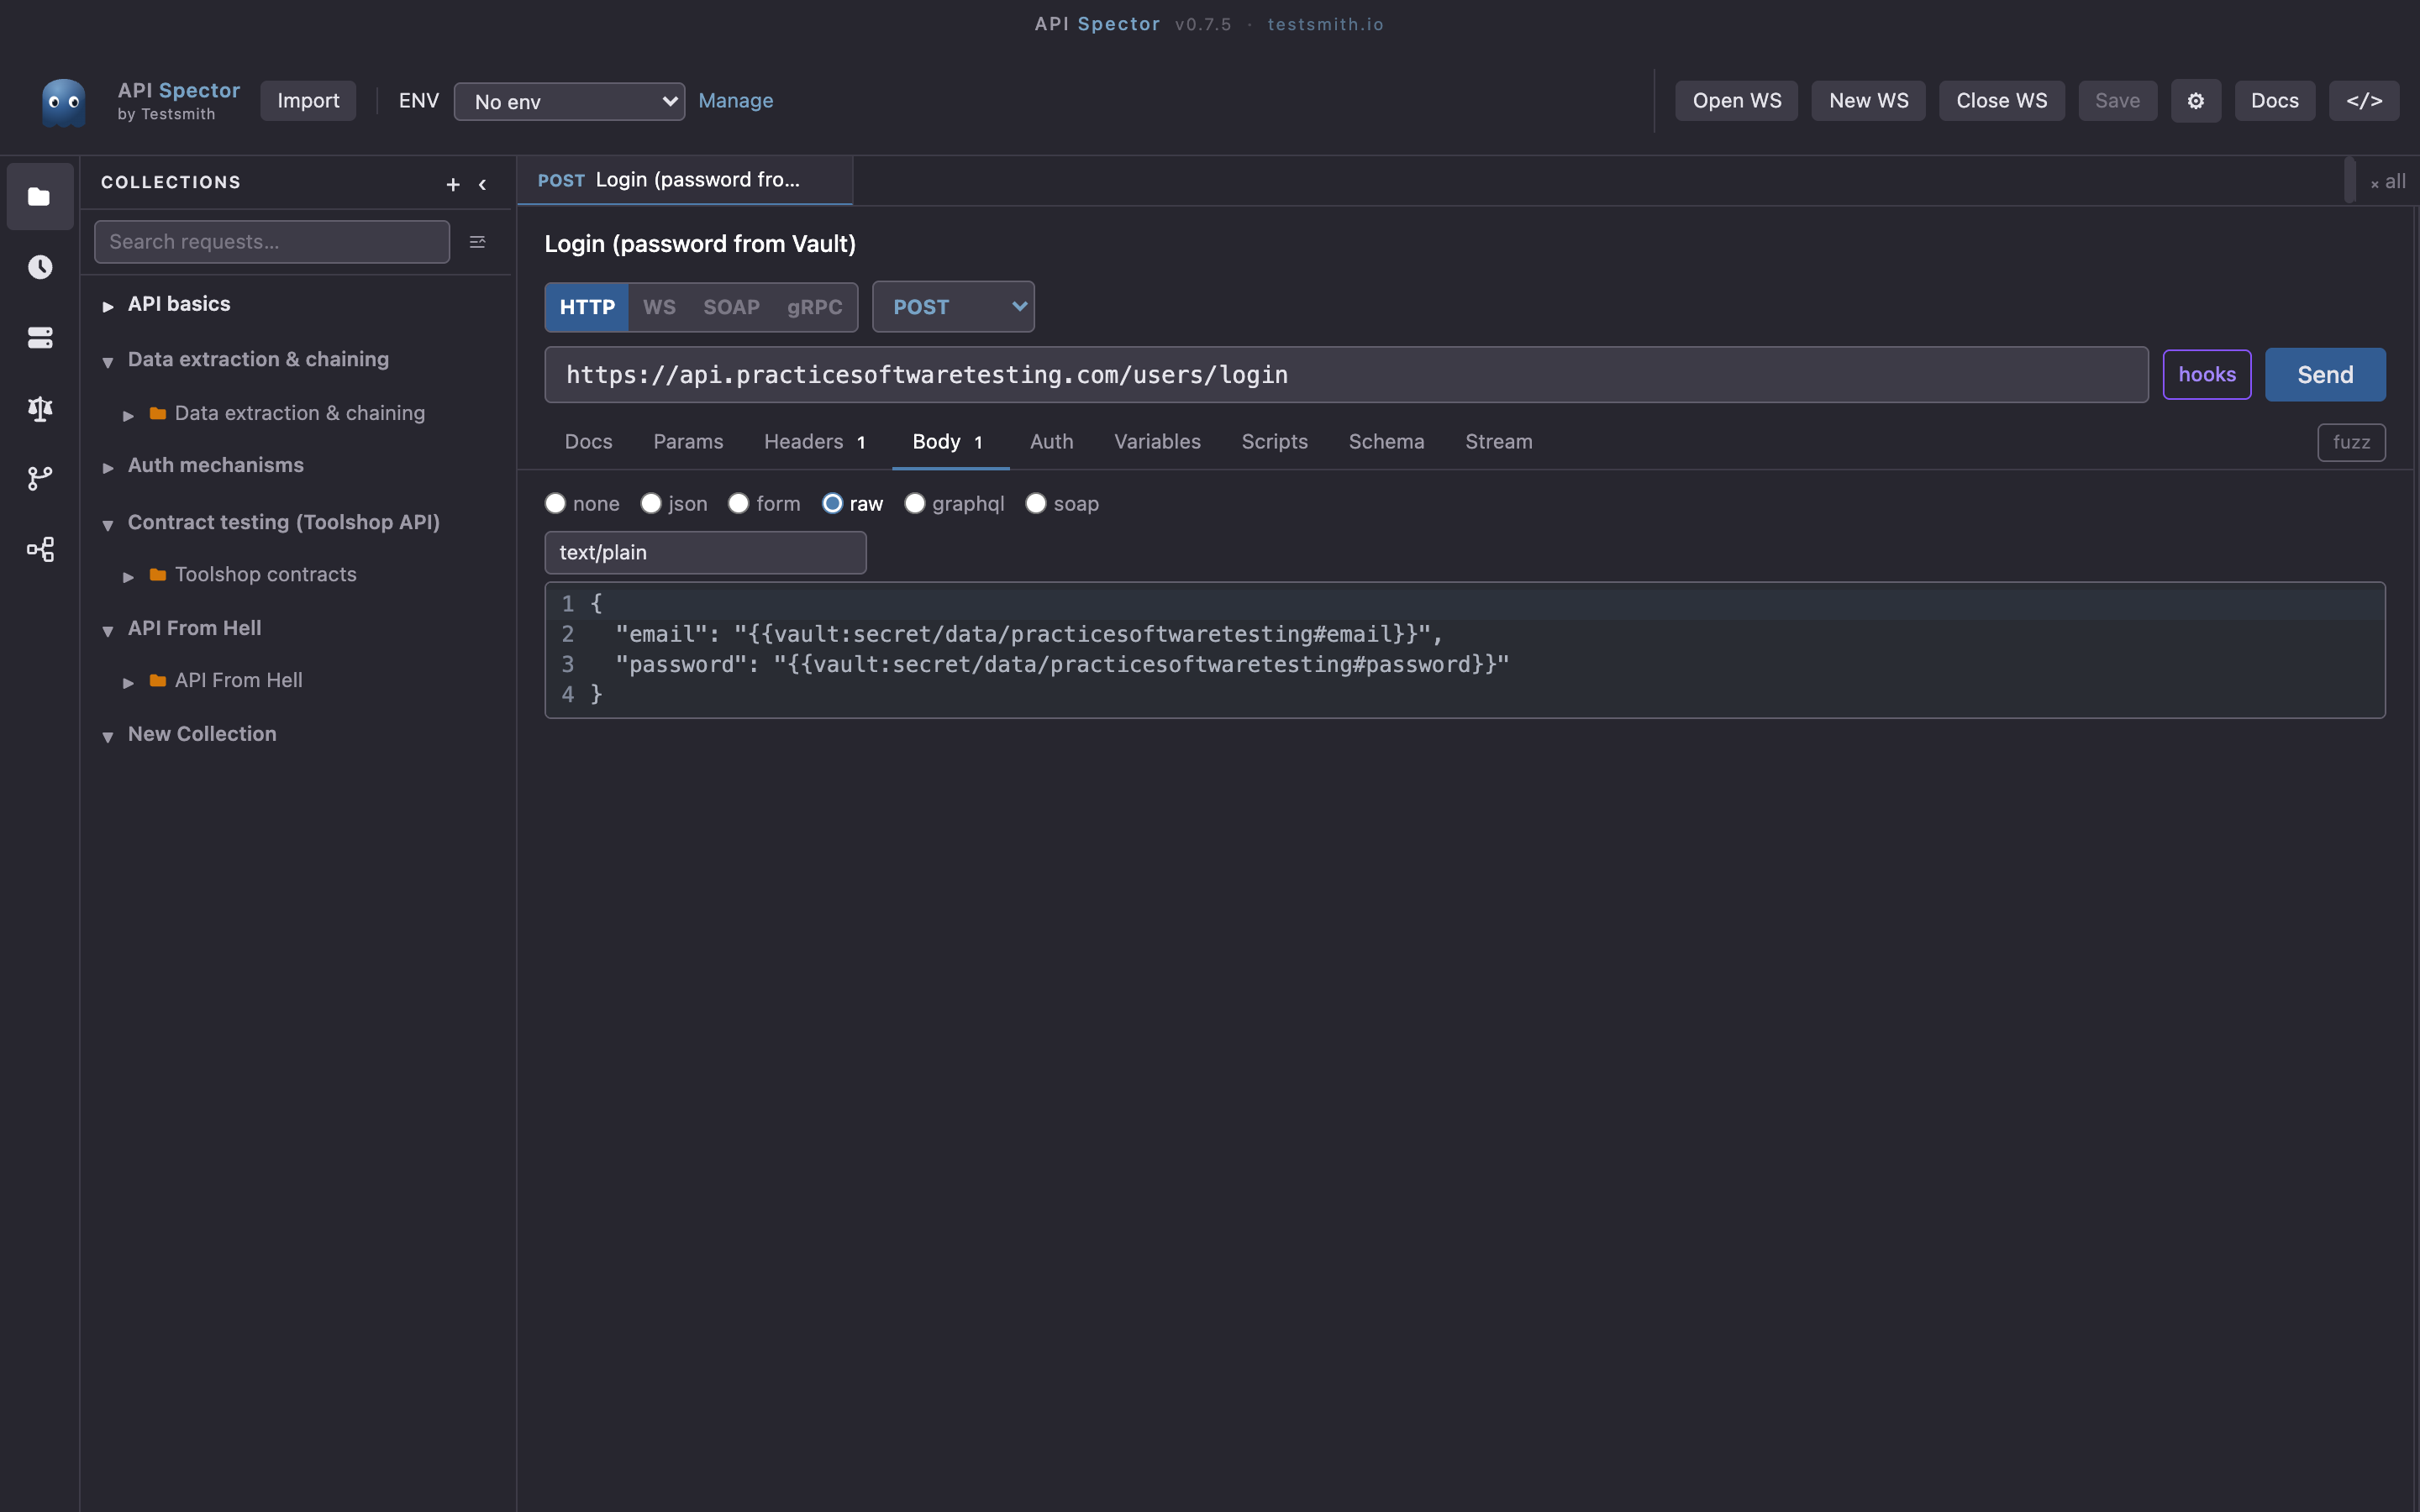Open the testsmith.io link in title

tap(1325, 24)
